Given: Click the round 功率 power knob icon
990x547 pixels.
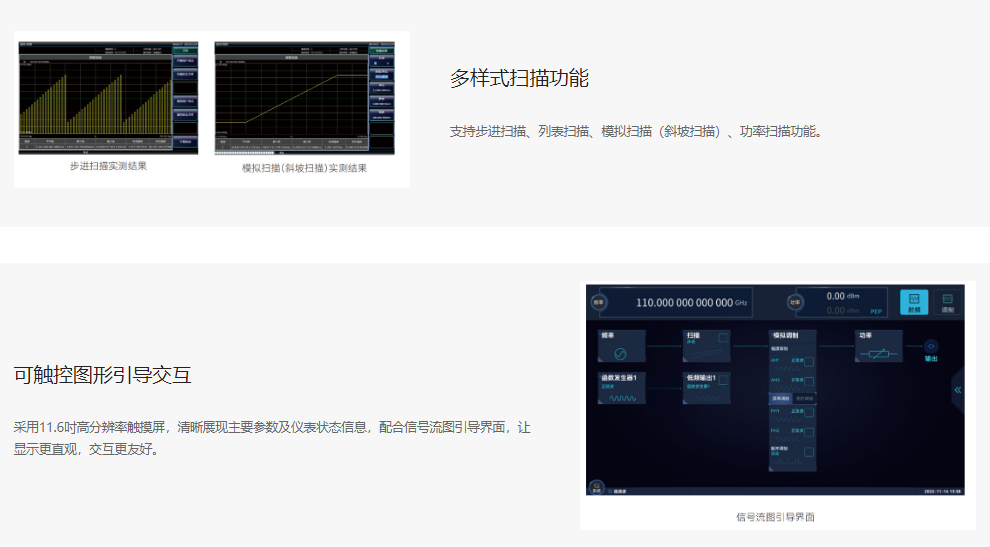Looking at the screenshot, I should pyautogui.click(x=795, y=301).
